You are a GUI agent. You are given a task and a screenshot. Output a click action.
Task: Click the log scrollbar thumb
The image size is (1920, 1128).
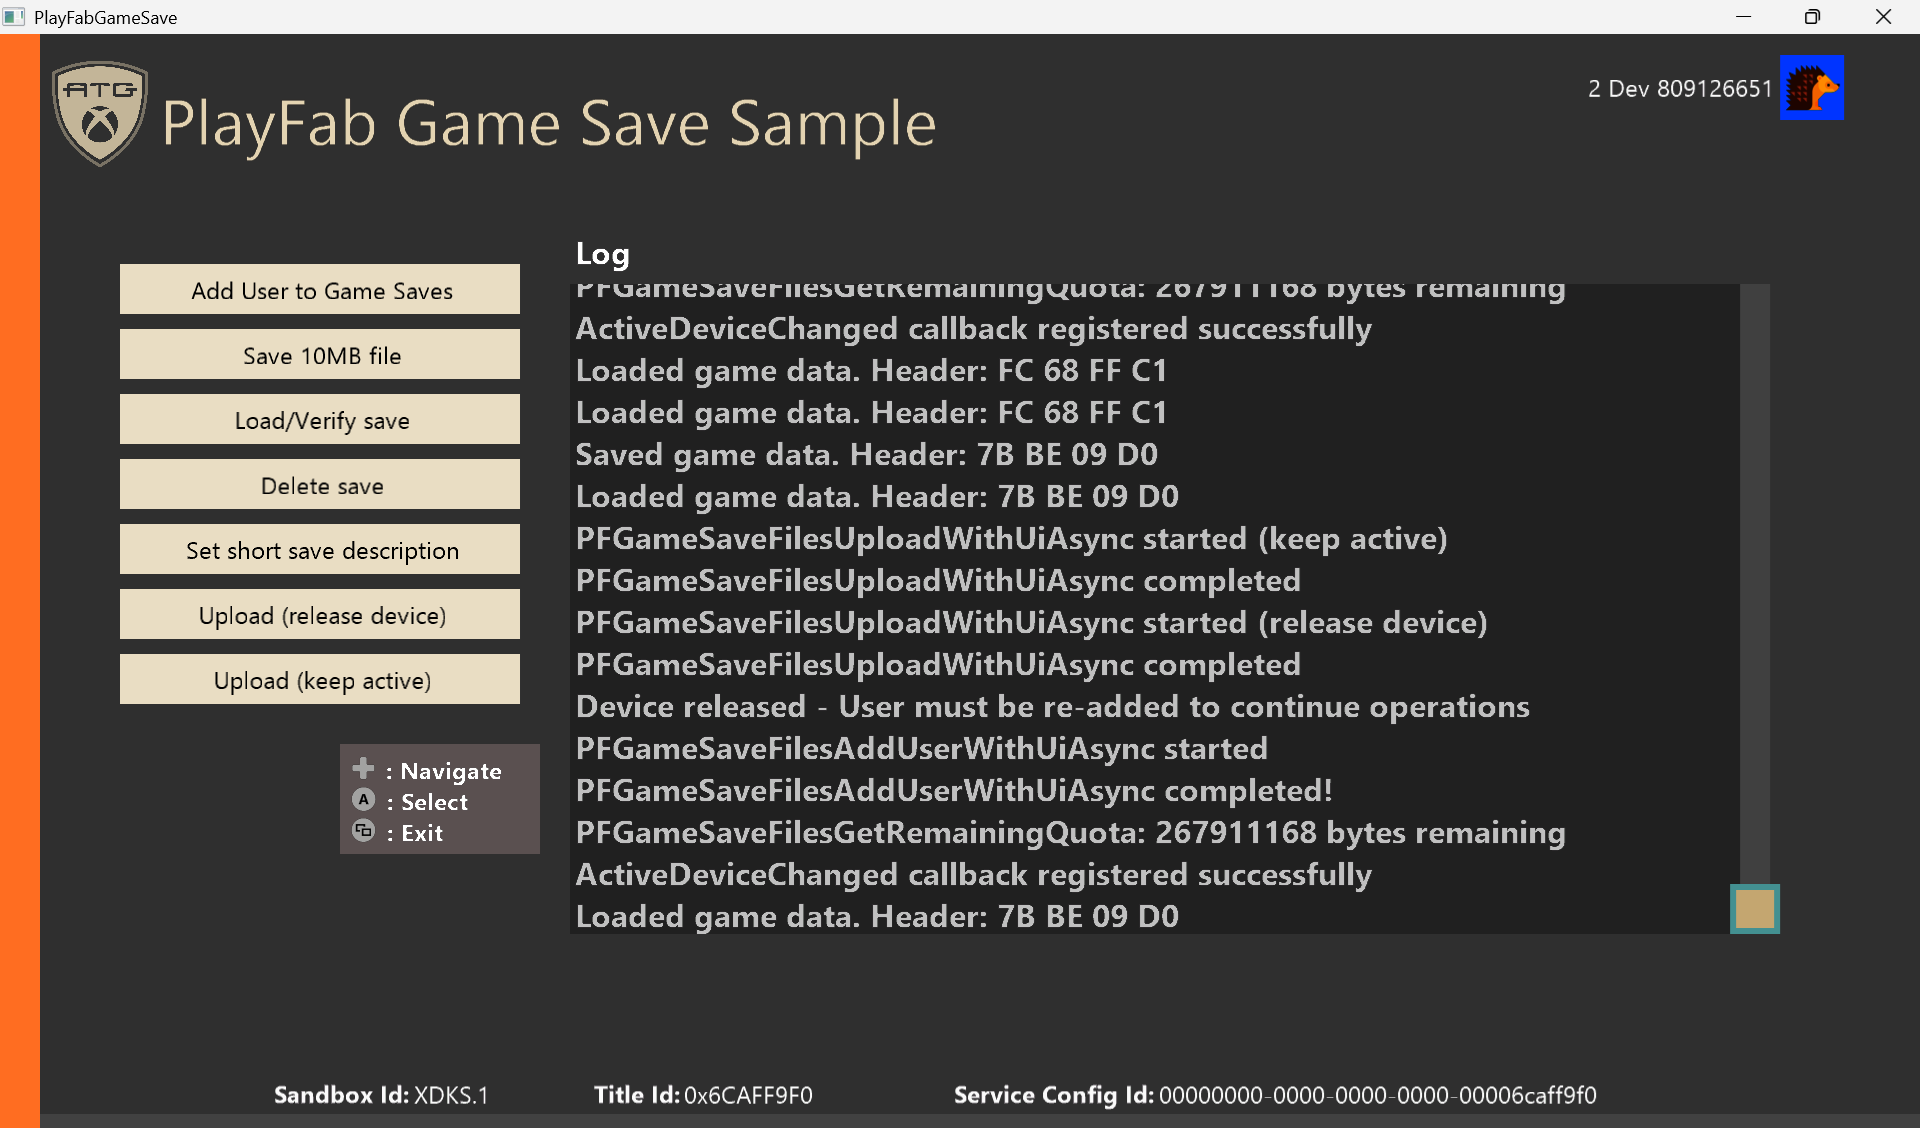(1755, 909)
